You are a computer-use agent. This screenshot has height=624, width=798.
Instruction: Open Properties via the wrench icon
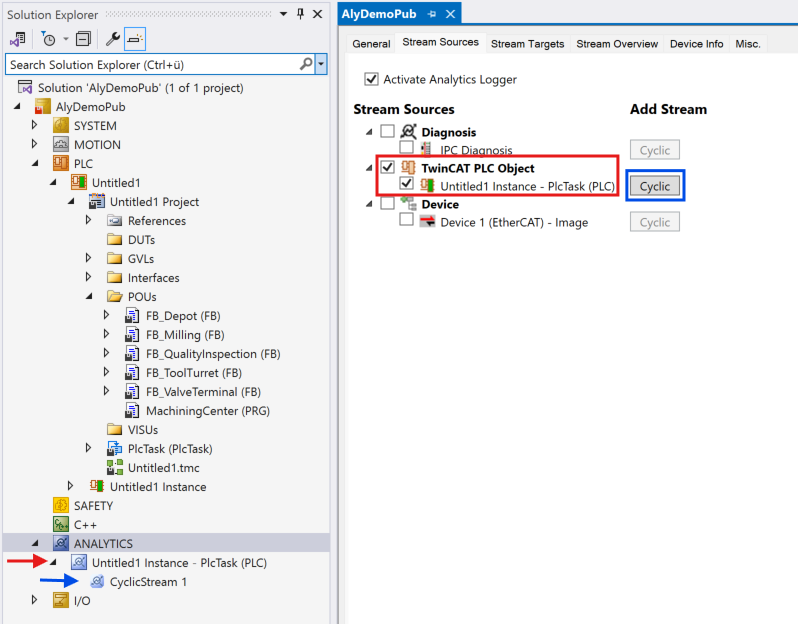(113, 39)
